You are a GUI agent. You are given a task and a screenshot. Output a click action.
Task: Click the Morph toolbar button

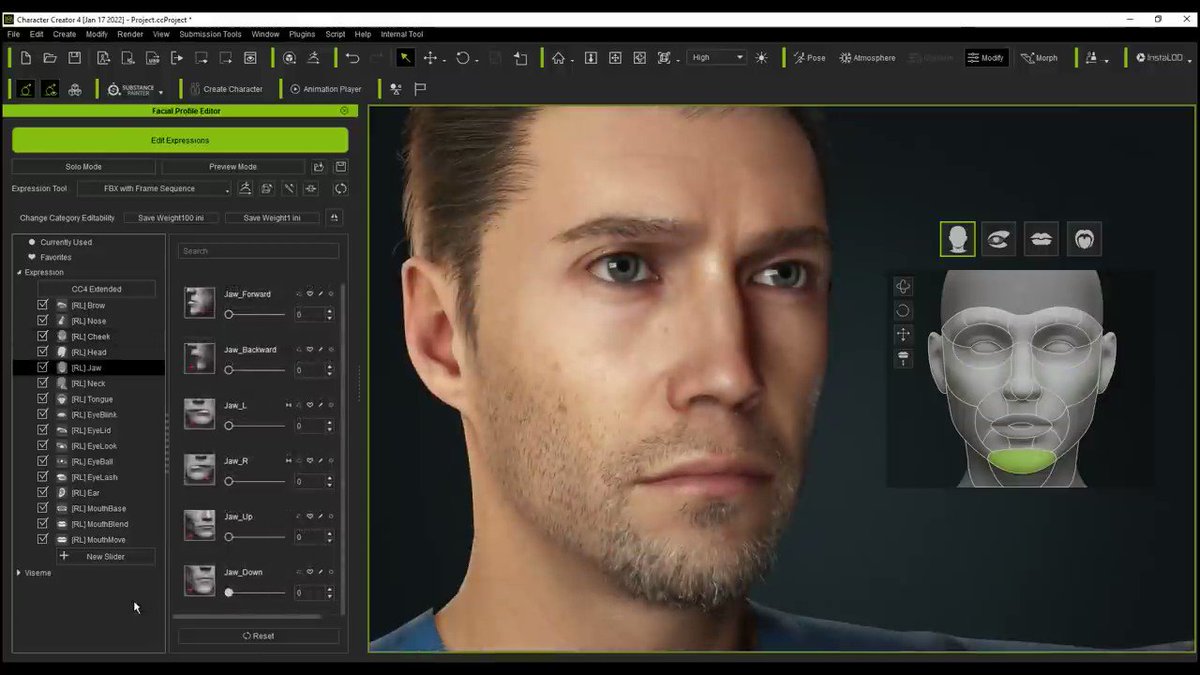pos(1039,58)
